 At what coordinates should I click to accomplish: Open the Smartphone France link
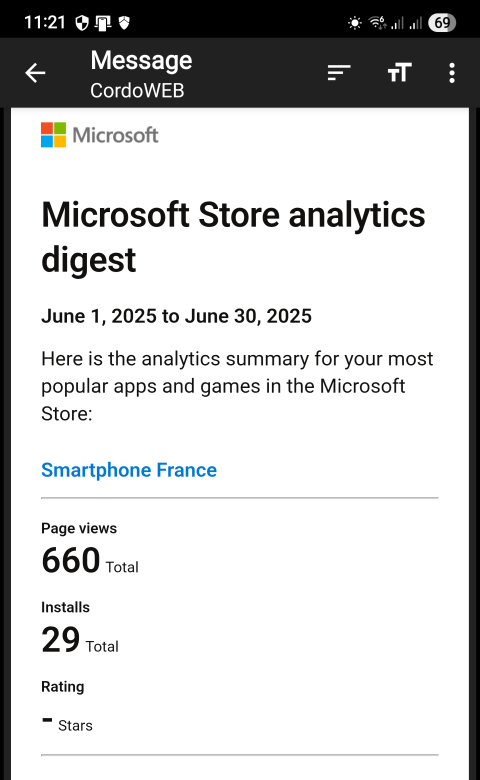(129, 470)
